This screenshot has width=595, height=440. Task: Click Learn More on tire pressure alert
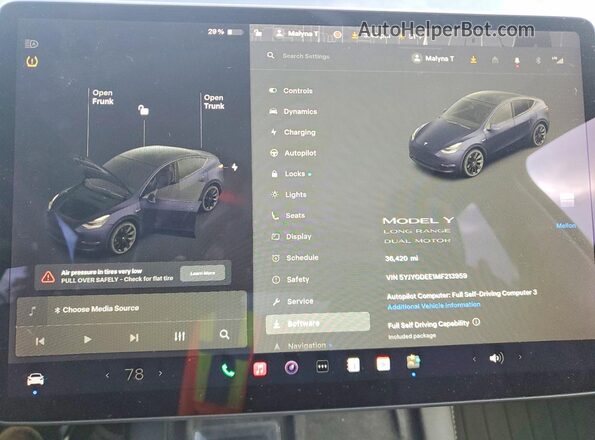coord(203,273)
